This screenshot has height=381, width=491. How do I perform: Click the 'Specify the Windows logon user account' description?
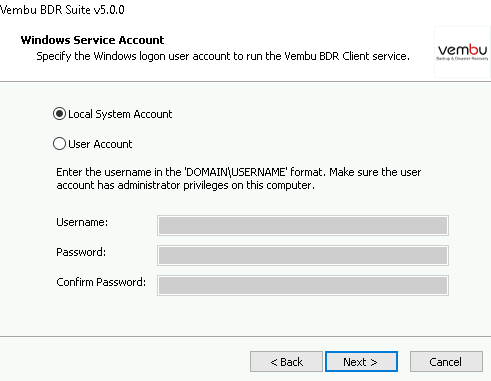click(223, 56)
